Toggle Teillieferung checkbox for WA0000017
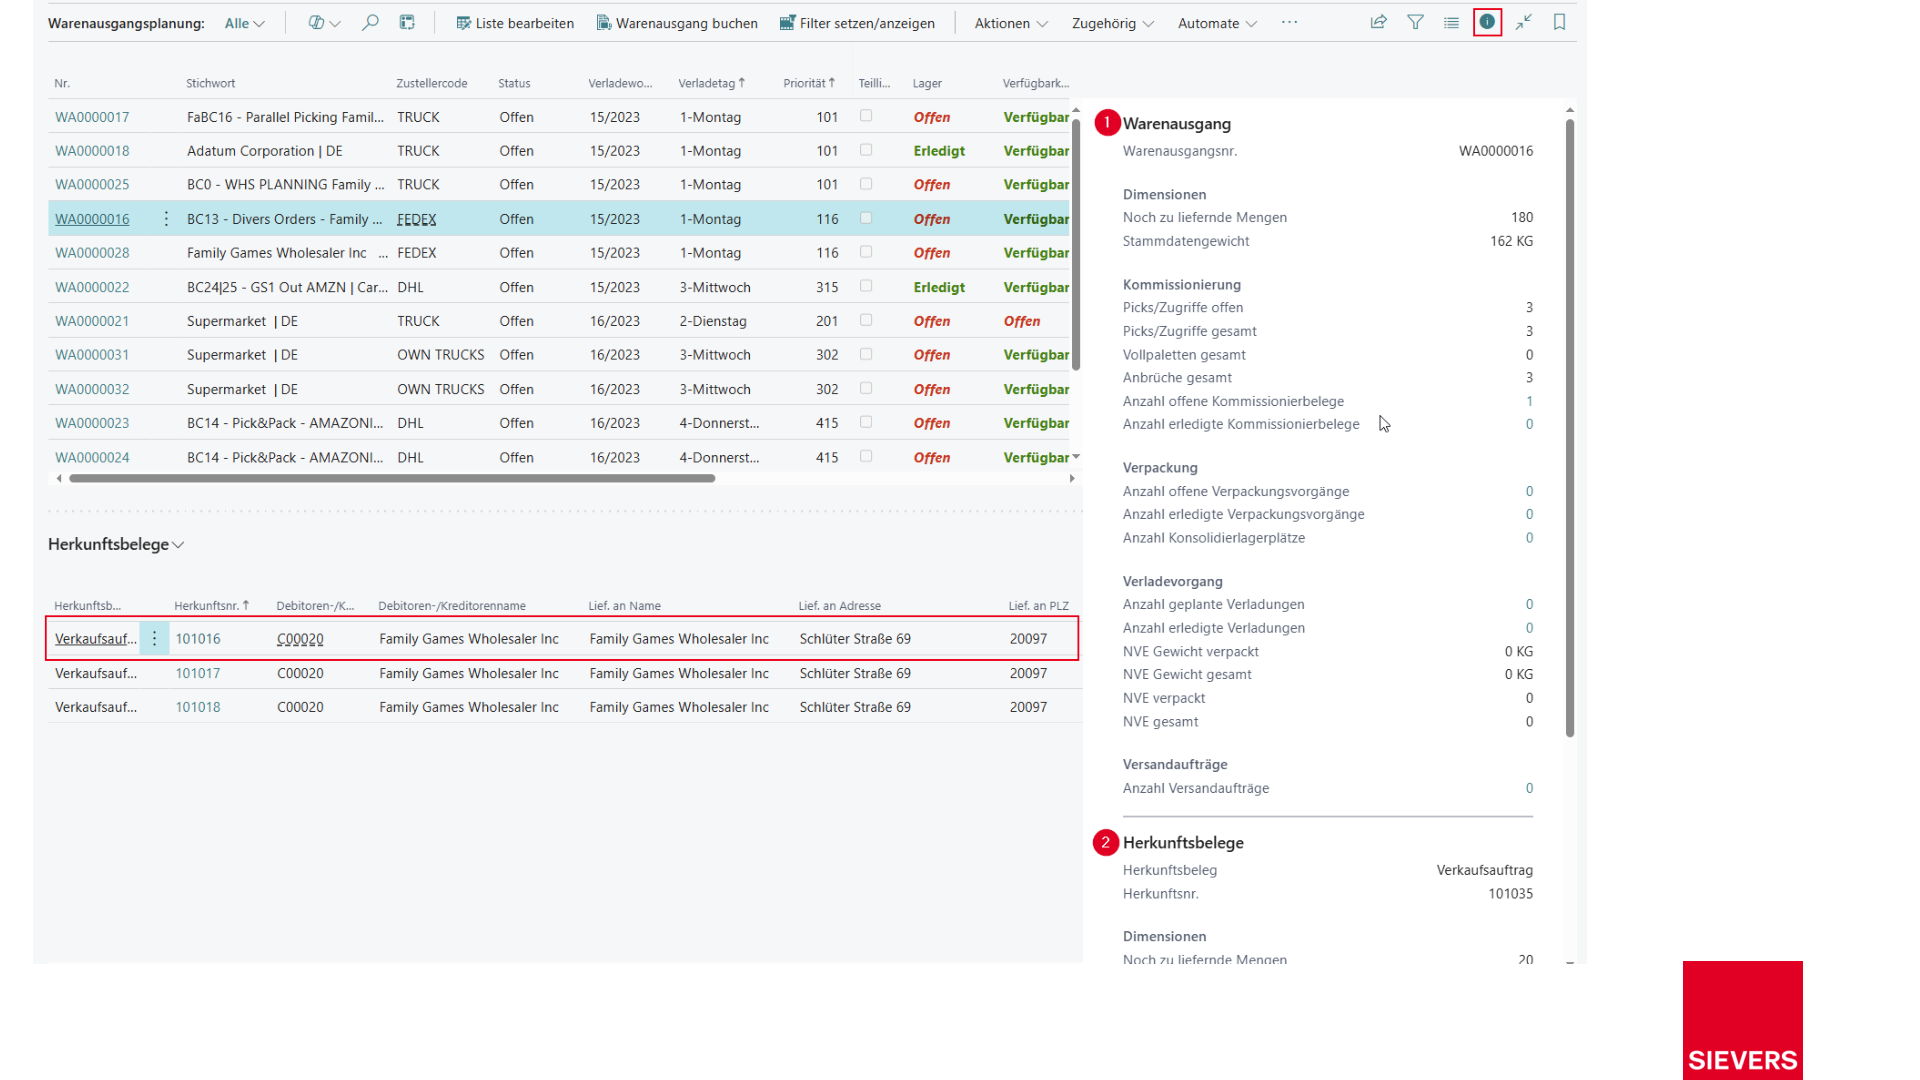The image size is (1920, 1080). 866,116
